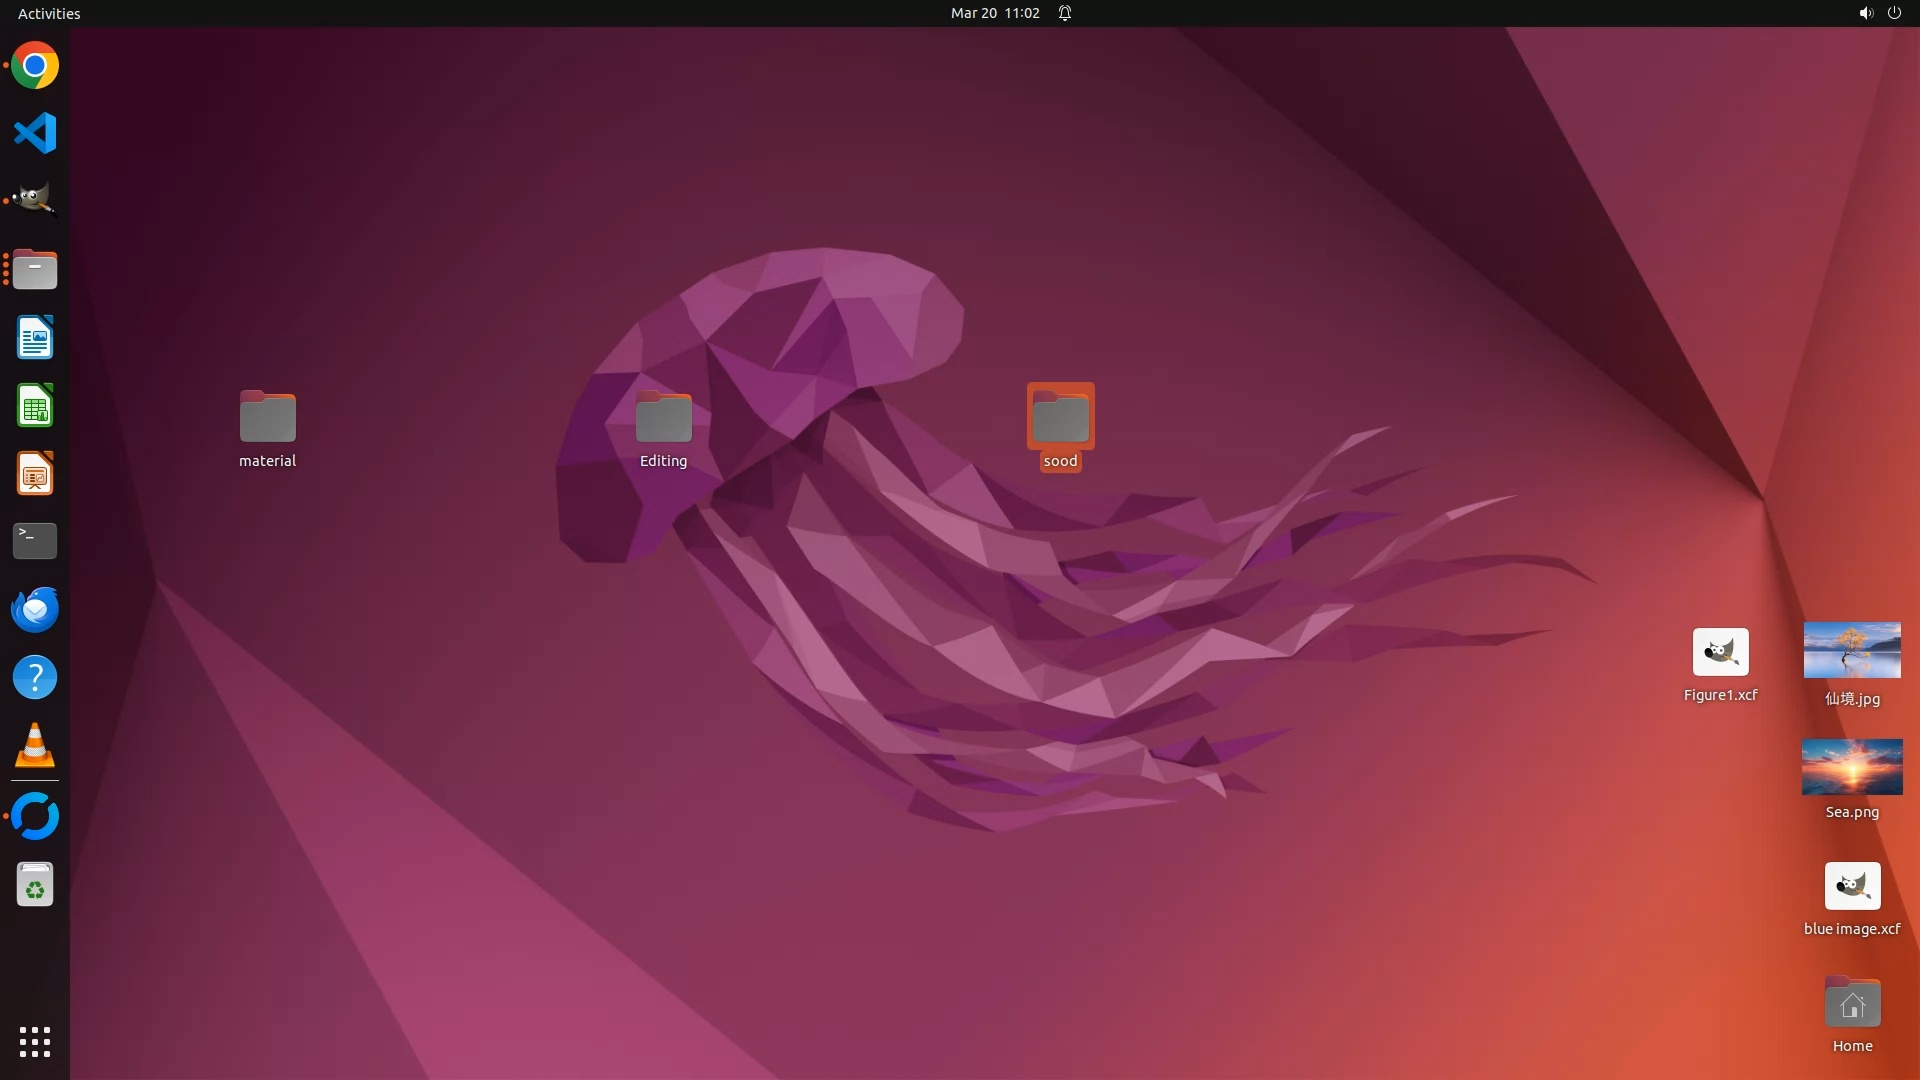
Task: Launch Thunderbird Mail from dock
Action: [35, 609]
